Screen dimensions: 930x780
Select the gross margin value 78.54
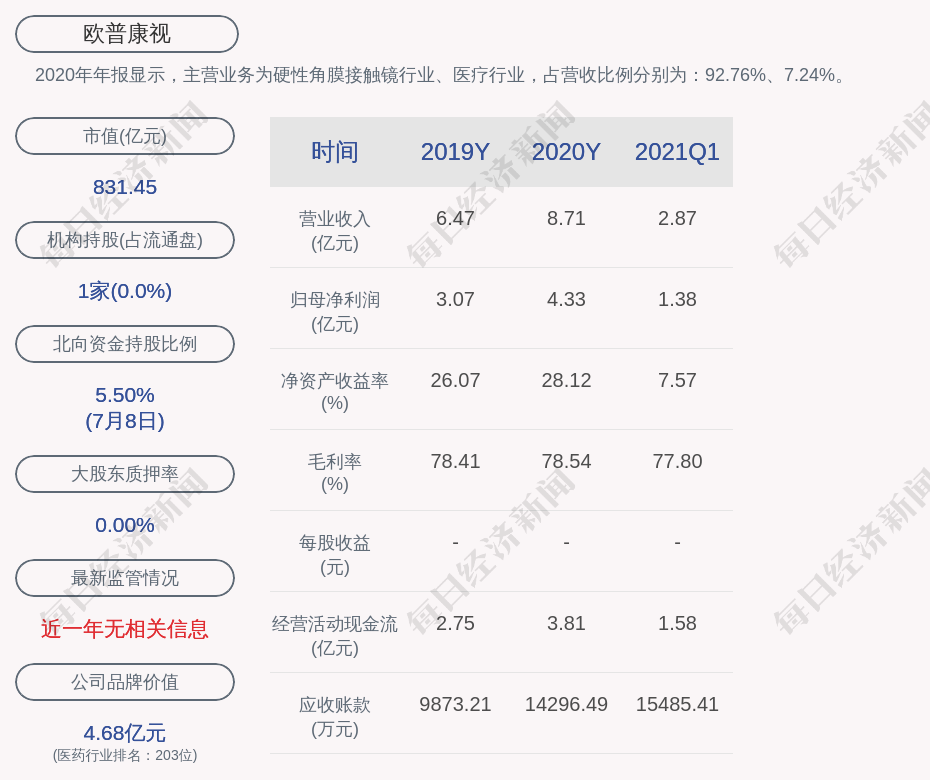pyautogui.click(x=566, y=461)
